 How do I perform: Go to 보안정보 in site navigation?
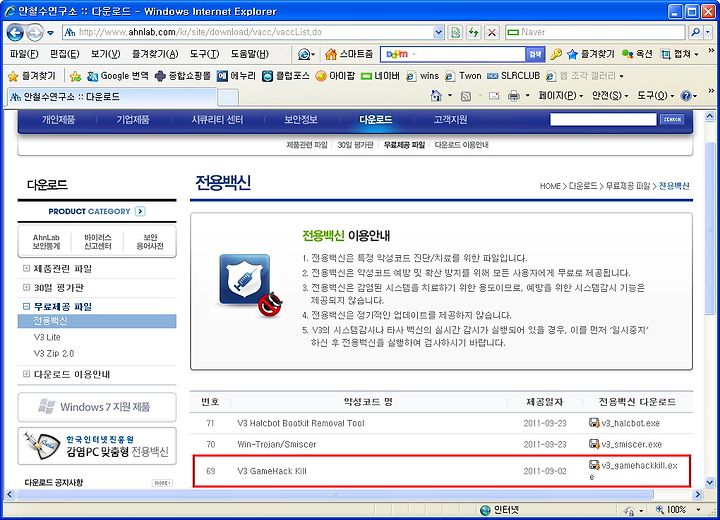[301, 120]
